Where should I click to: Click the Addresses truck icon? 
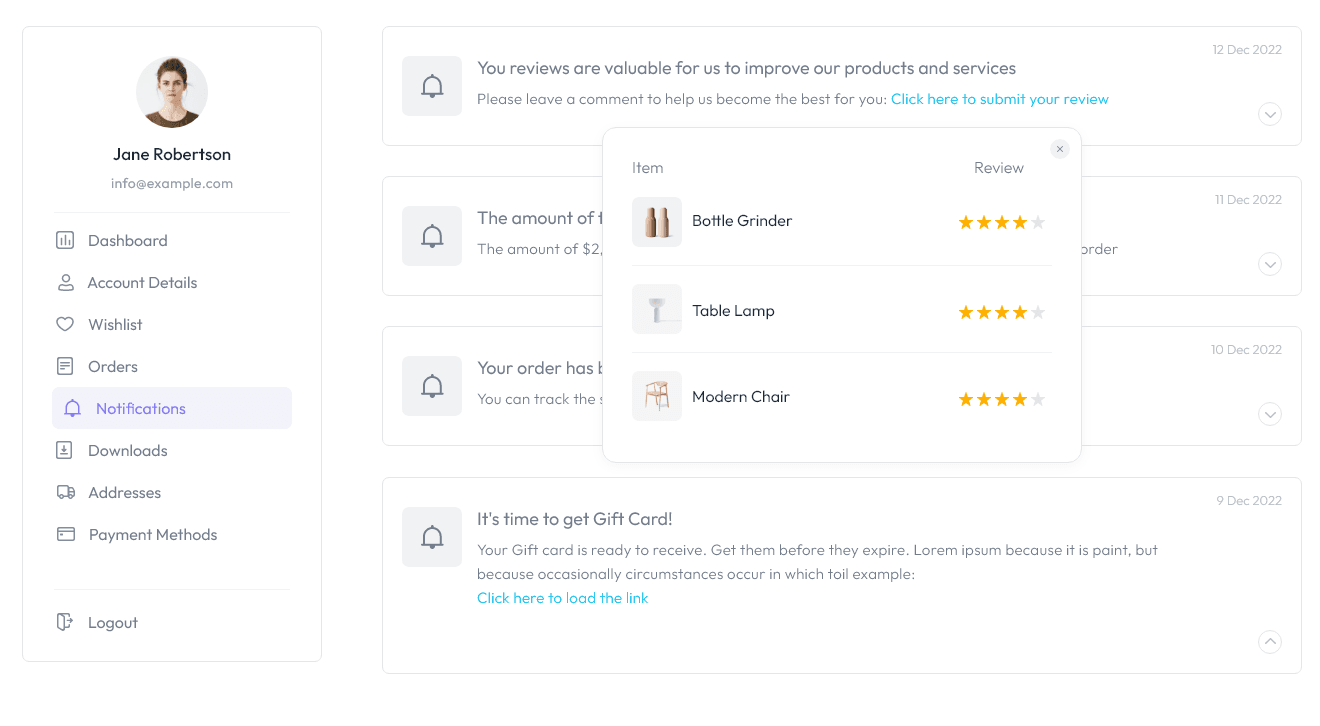66,492
